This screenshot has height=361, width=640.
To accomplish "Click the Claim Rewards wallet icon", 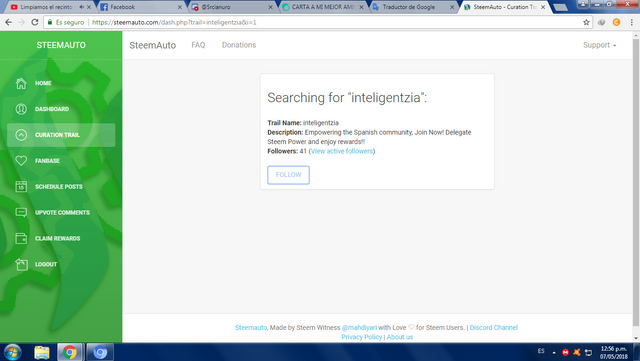I will (x=21, y=238).
